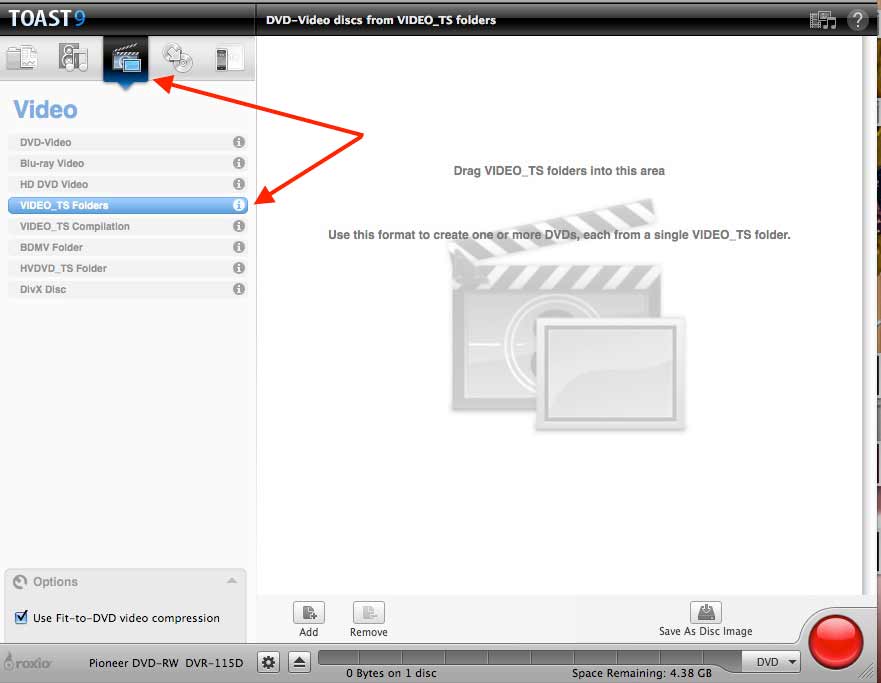
Task: Open the Audio category tab
Action: (x=73, y=57)
